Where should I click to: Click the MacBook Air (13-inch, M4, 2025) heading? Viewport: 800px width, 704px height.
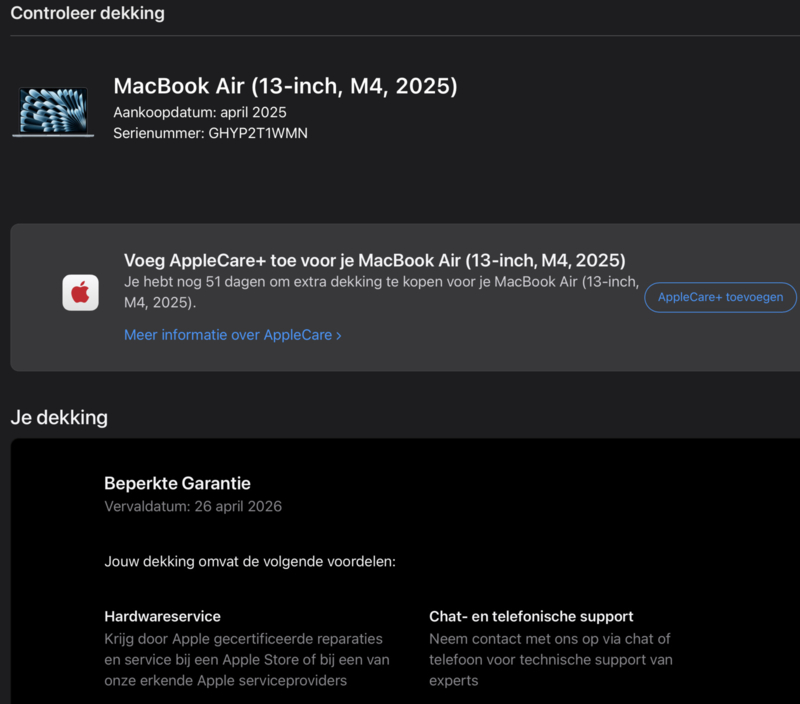(285, 86)
